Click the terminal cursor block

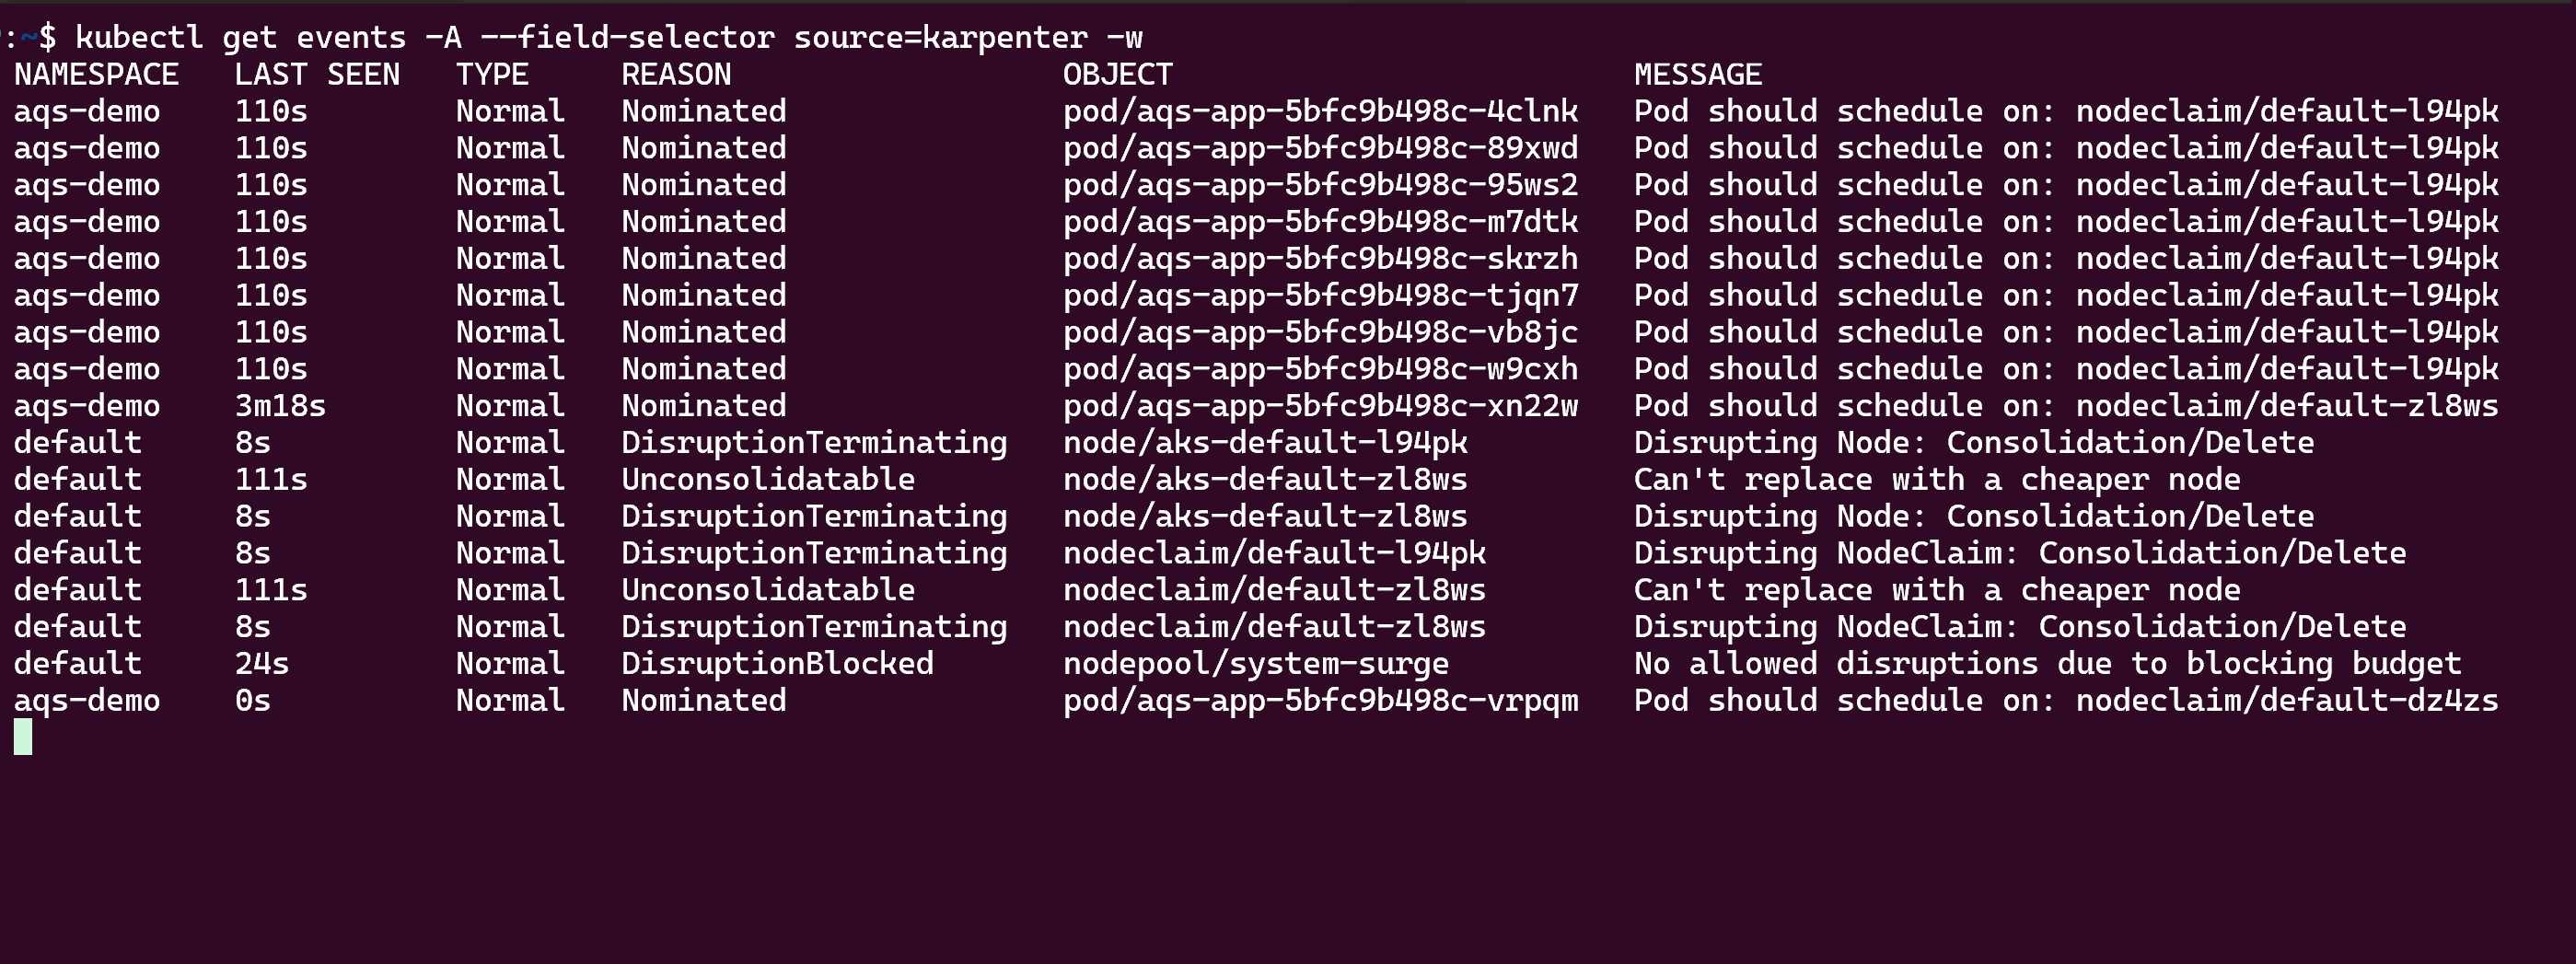[23, 737]
